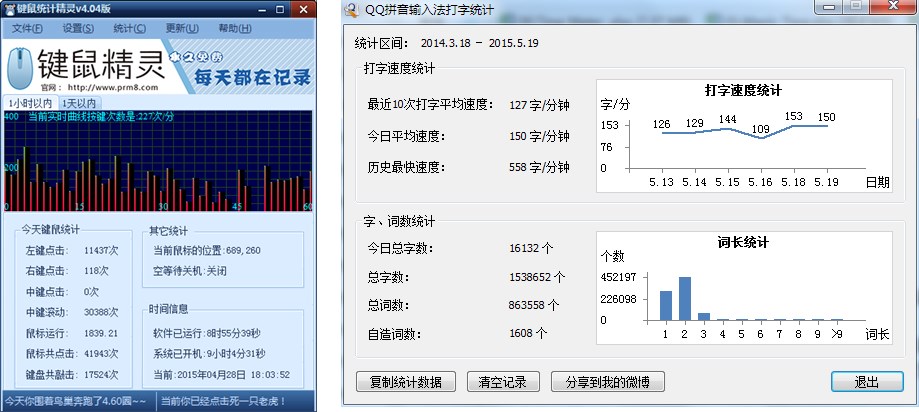919x412 pixels.
Task: Click the 中键滚动 30388次 value
Action: [101, 312]
